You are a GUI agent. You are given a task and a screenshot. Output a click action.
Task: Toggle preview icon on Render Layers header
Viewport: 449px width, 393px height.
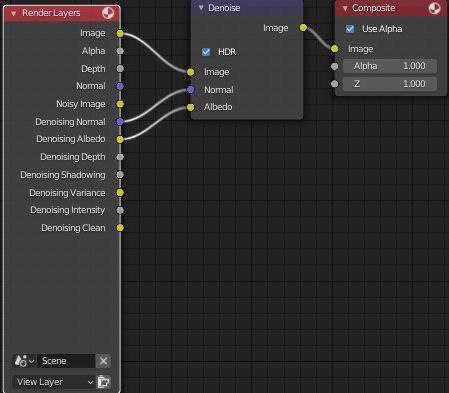pos(108,13)
